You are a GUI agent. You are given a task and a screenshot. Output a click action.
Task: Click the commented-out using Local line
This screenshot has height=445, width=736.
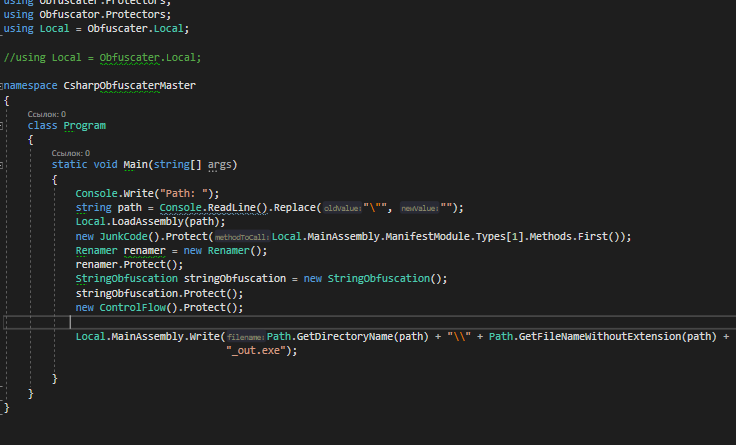pyautogui.click(x=102, y=57)
